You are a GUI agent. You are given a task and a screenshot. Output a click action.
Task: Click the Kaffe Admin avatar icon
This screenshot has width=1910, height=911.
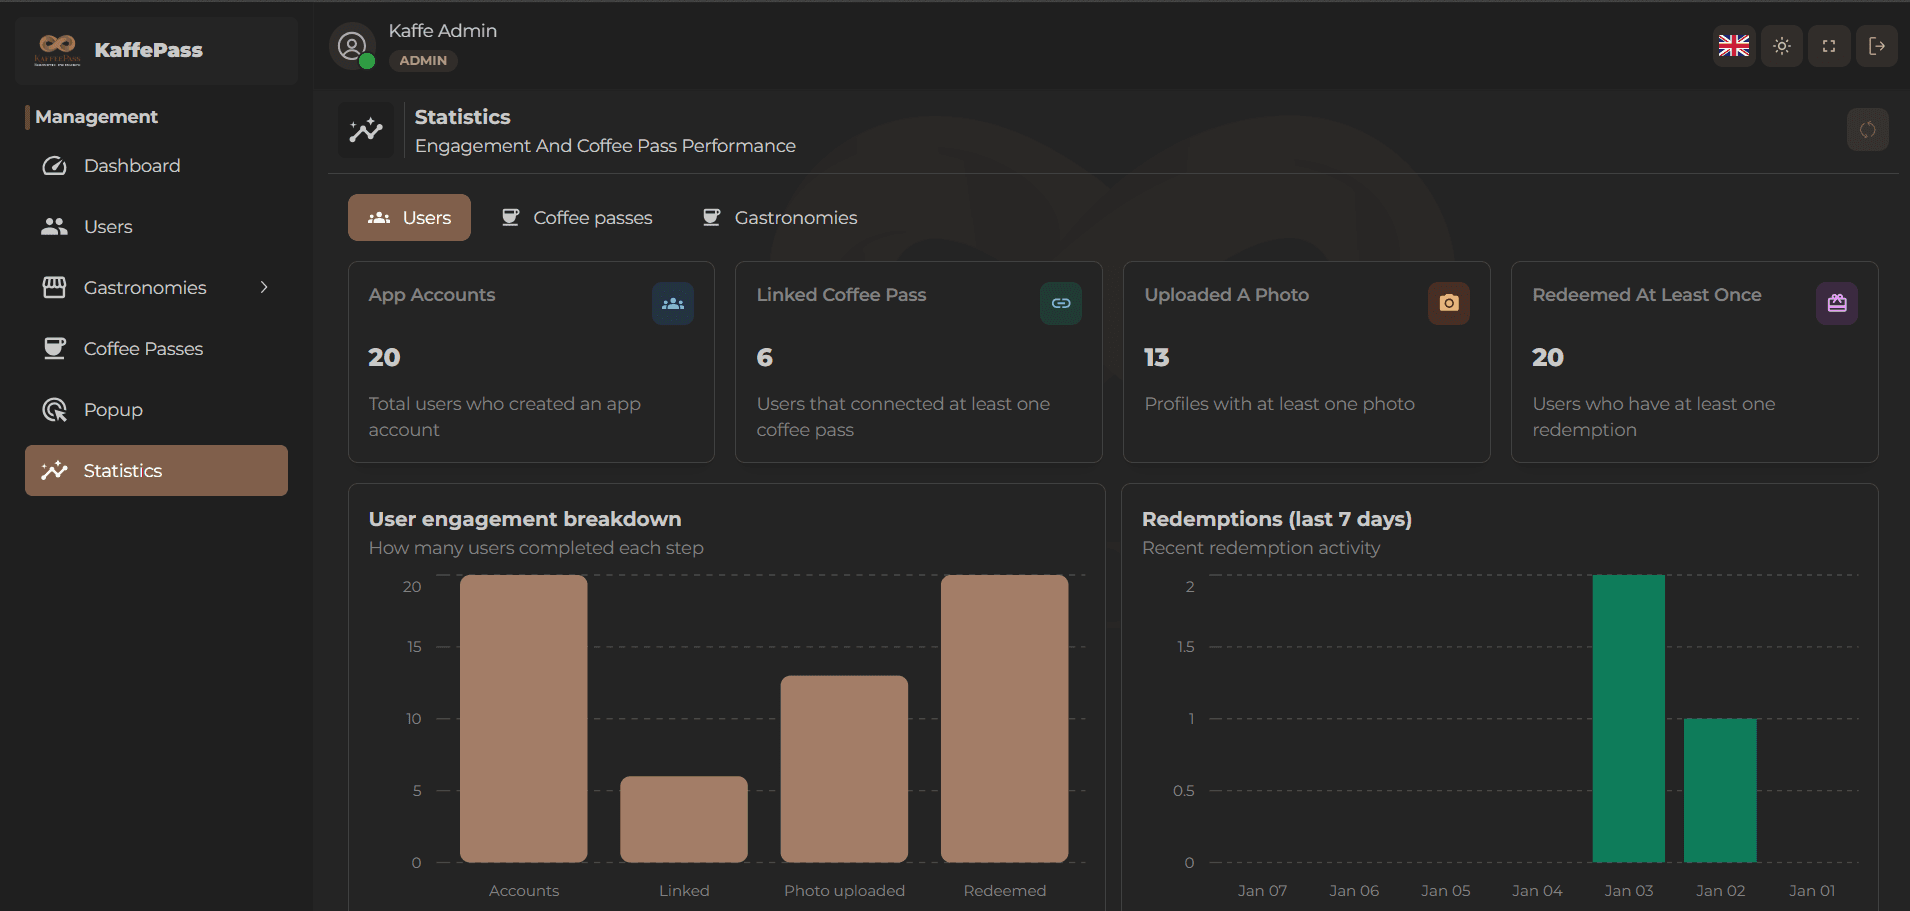click(352, 46)
